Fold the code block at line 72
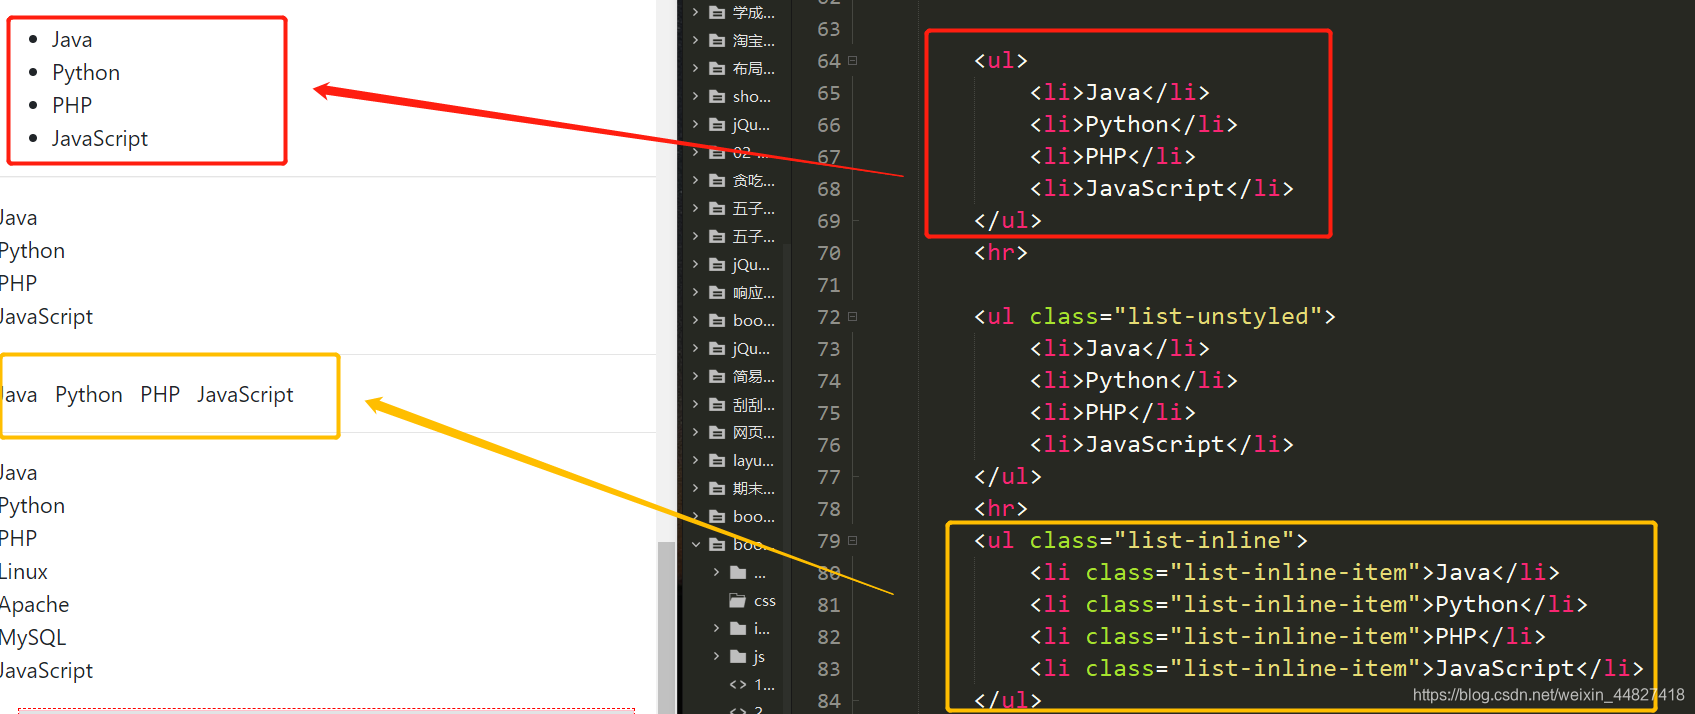Viewport: 1695px width, 714px height. pyautogui.click(x=853, y=317)
